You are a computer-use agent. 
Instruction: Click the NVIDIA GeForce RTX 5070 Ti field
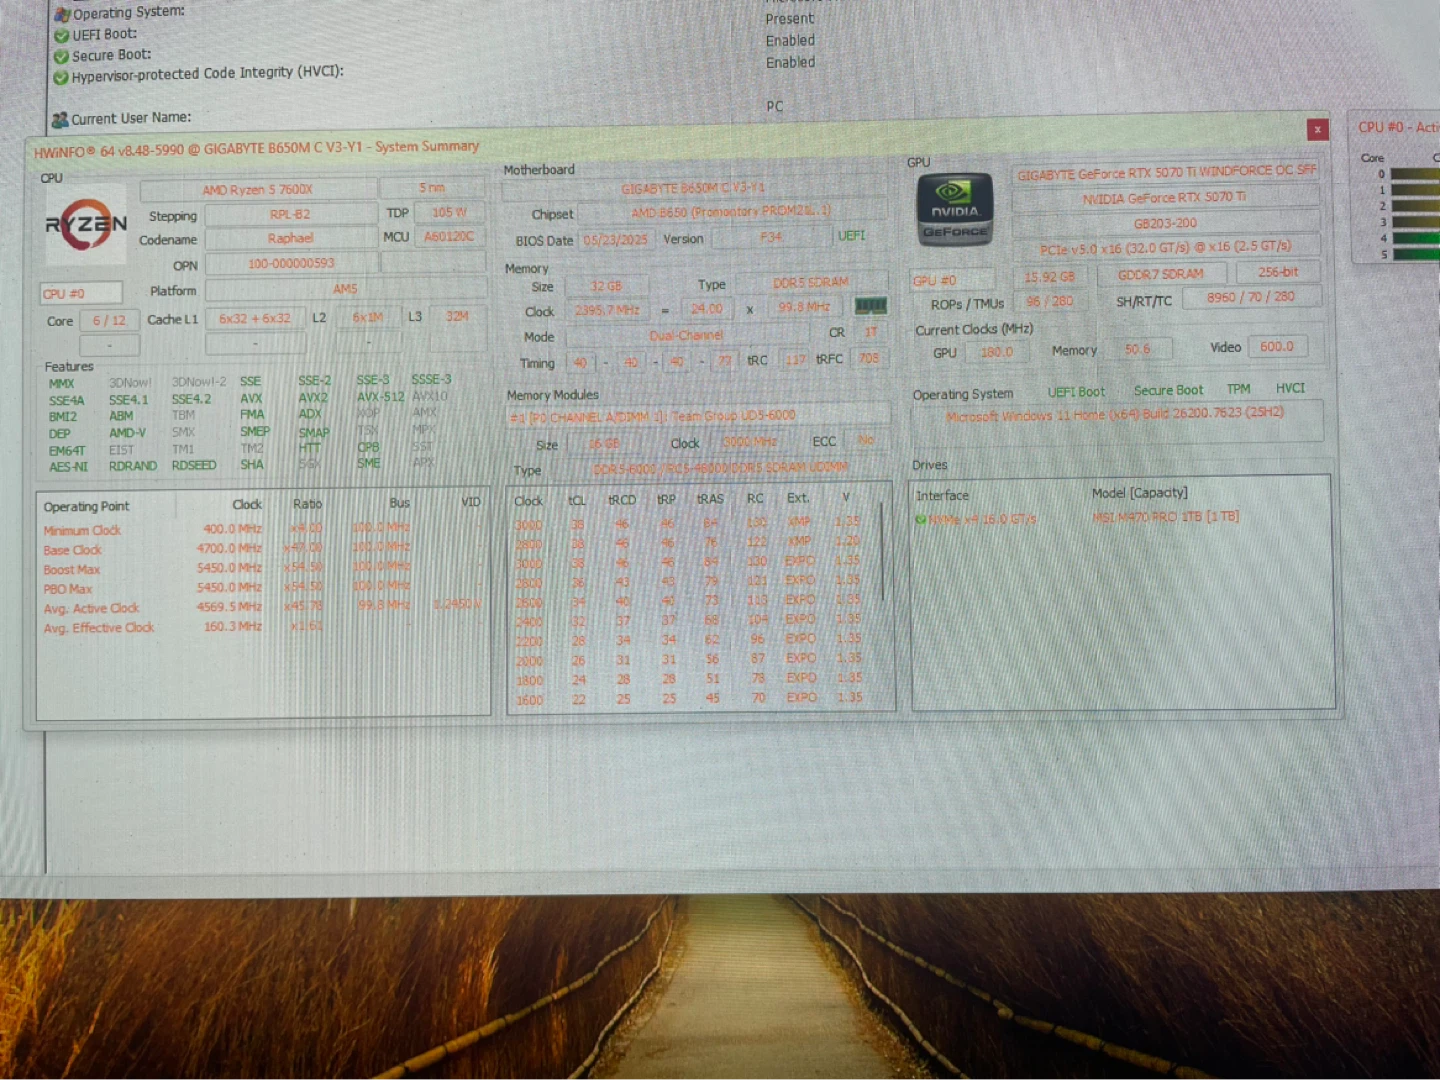click(1165, 198)
